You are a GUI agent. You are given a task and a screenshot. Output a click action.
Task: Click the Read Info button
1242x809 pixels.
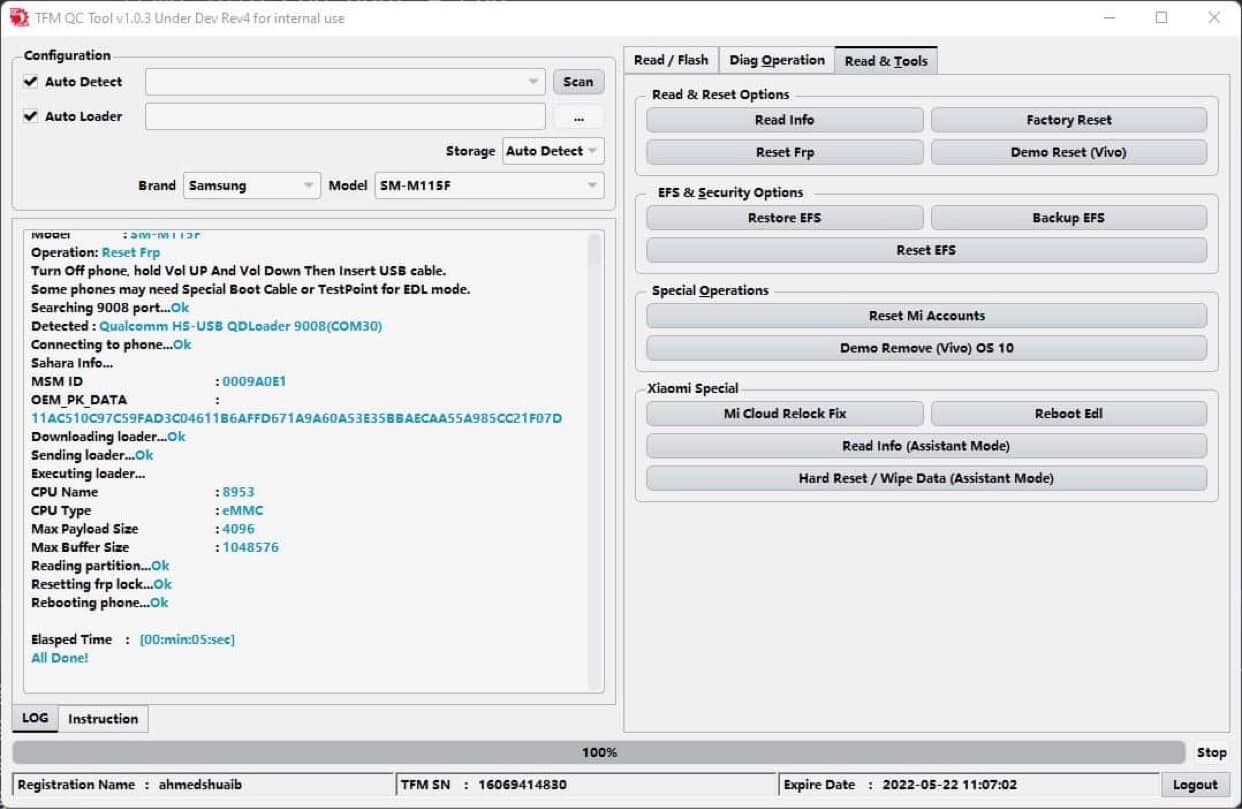coord(784,120)
